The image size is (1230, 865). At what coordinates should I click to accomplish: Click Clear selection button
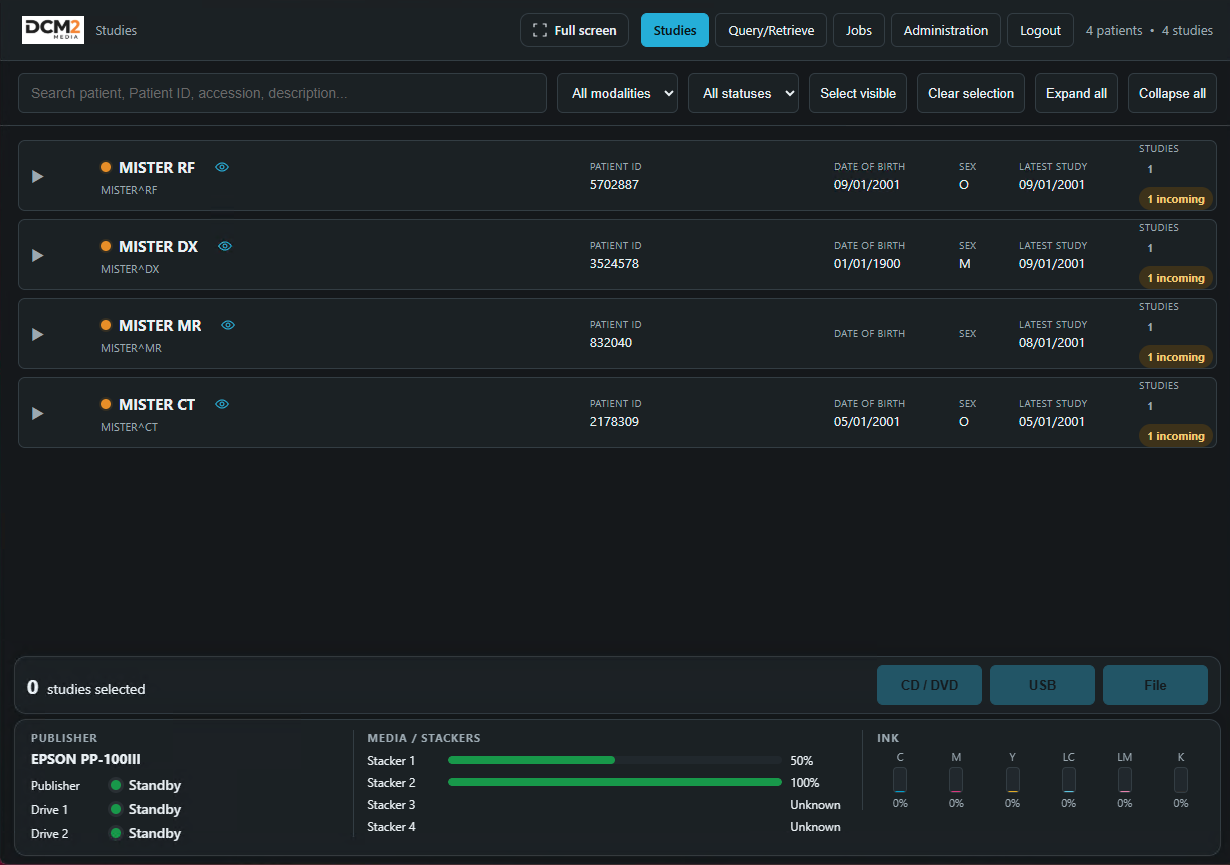pyautogui.click(x=971, y=93)
